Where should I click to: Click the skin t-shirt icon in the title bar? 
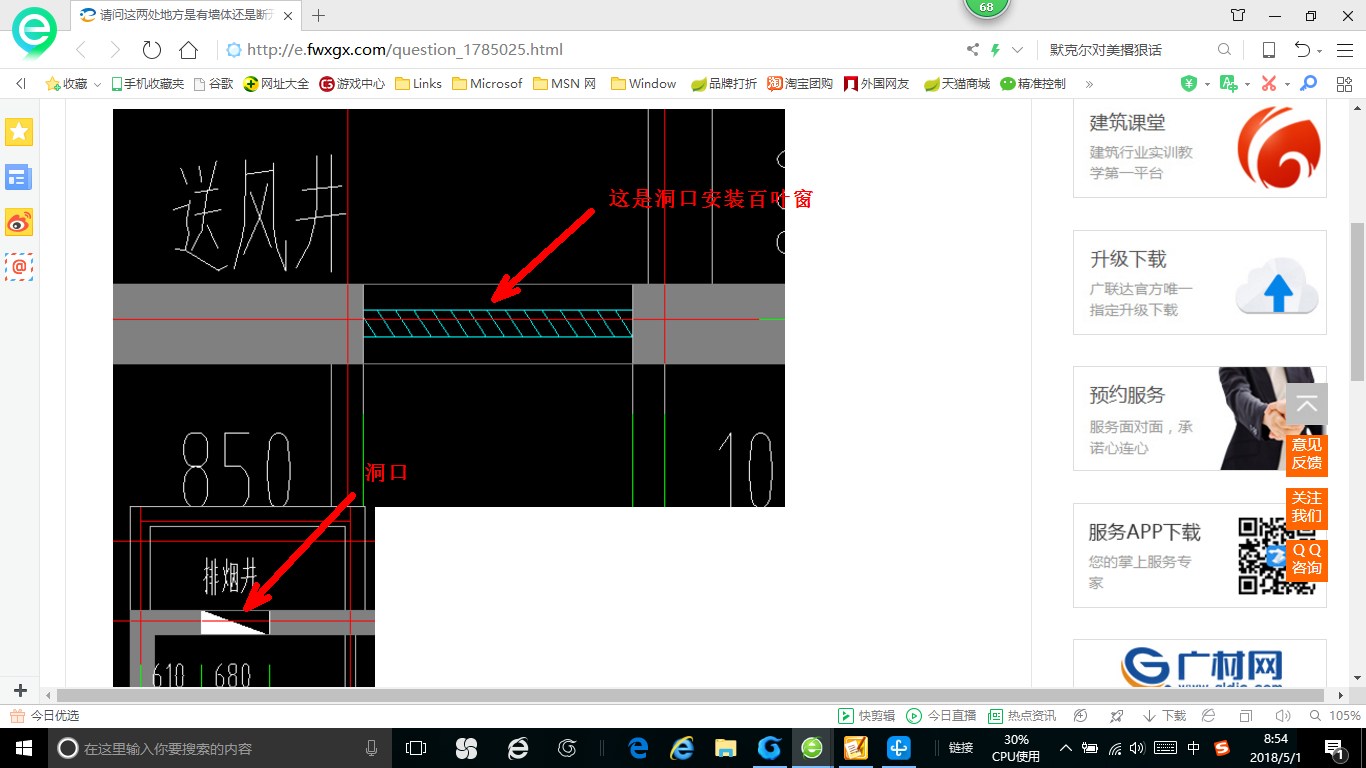pos(1238,15)
